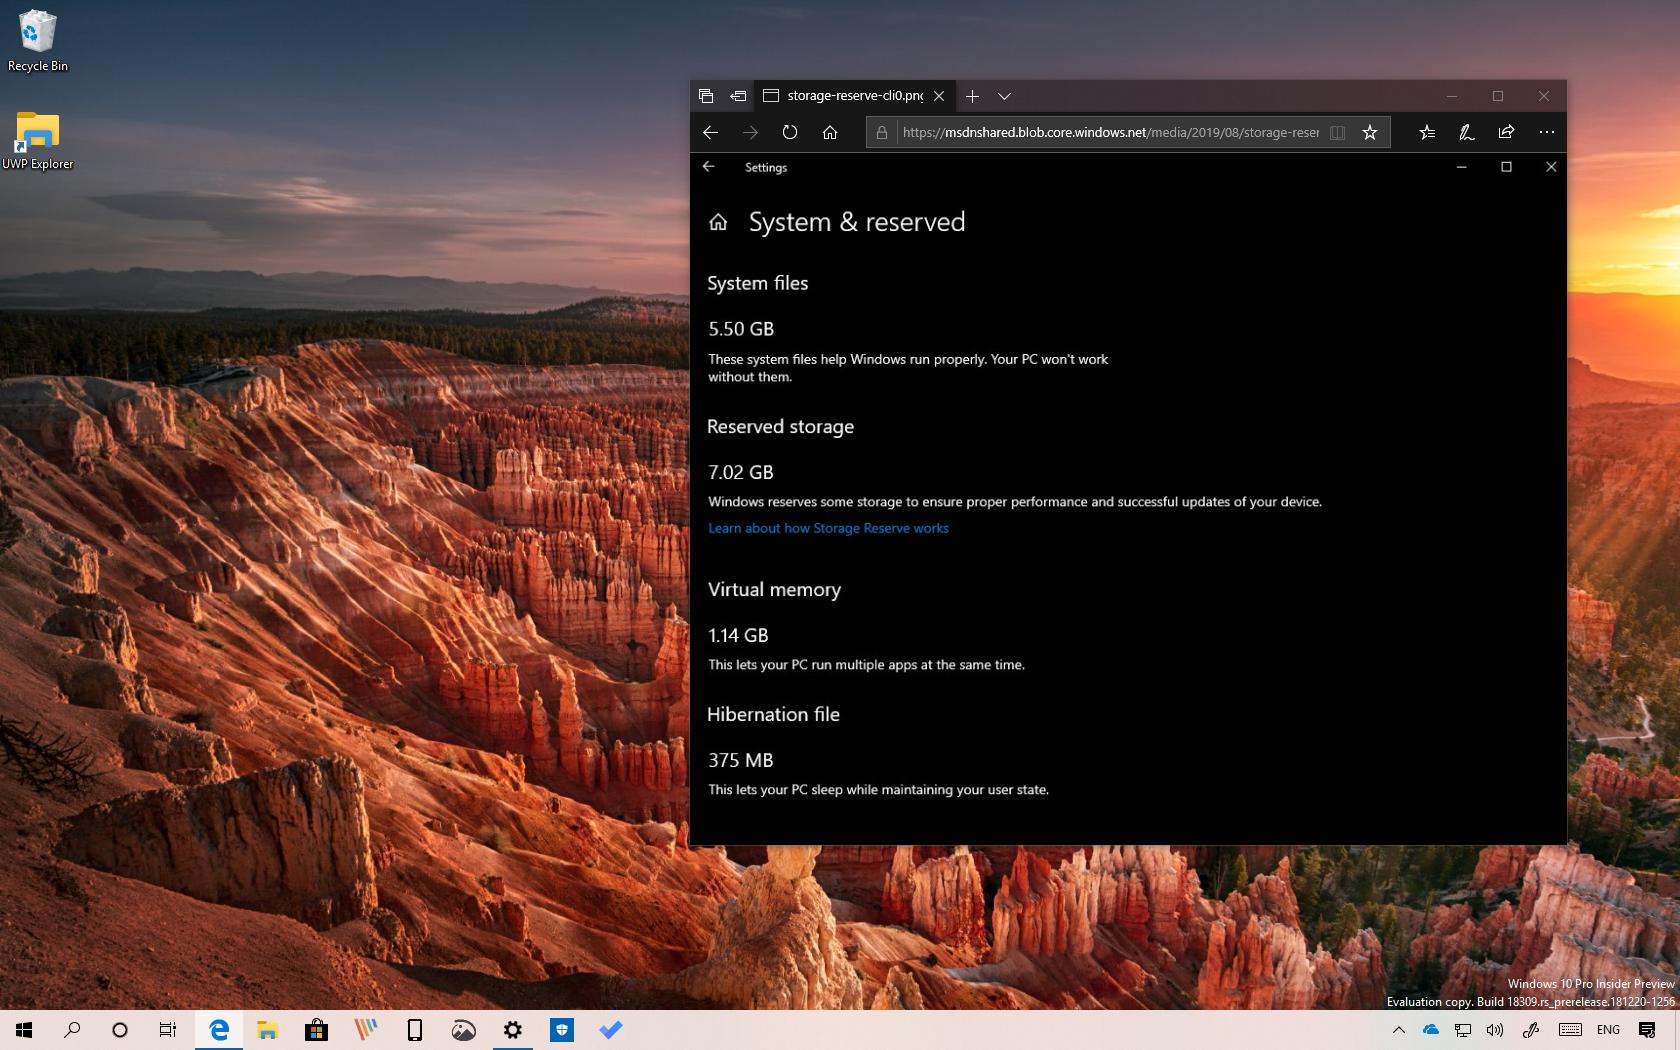
Task: Close the storage-reserve-cli0.png tab
Action: tap(939, 96)
